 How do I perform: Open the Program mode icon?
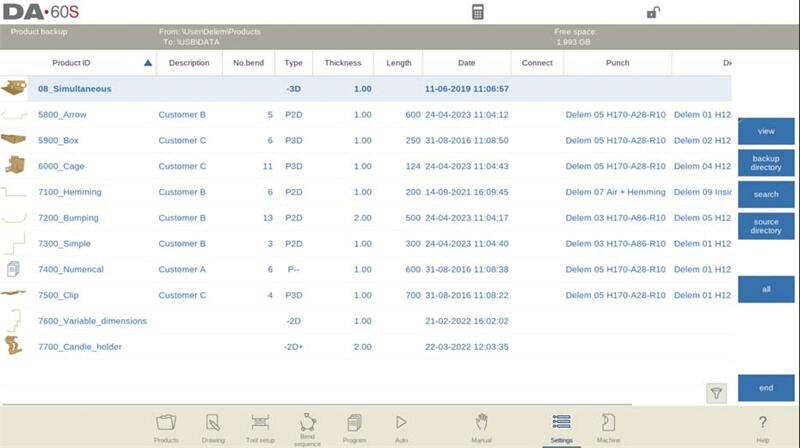tap(354, 427)
